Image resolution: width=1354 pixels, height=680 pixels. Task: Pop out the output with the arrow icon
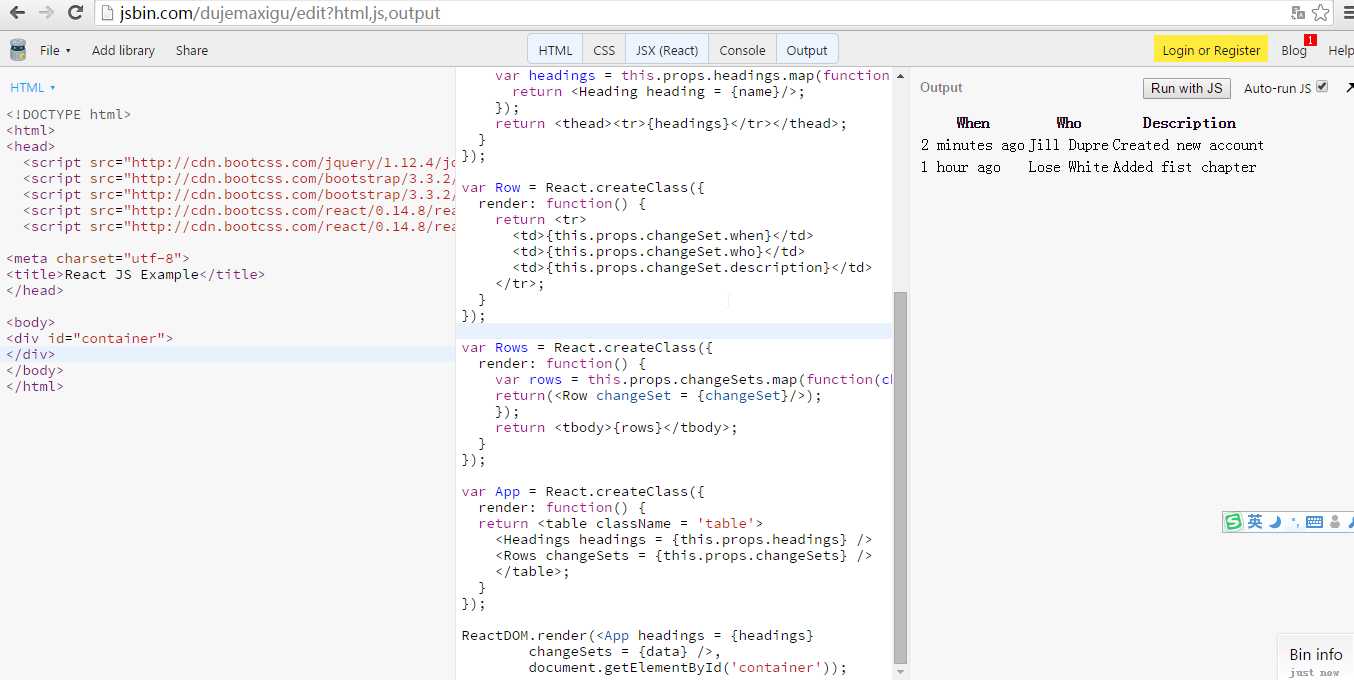point(1348,88)
